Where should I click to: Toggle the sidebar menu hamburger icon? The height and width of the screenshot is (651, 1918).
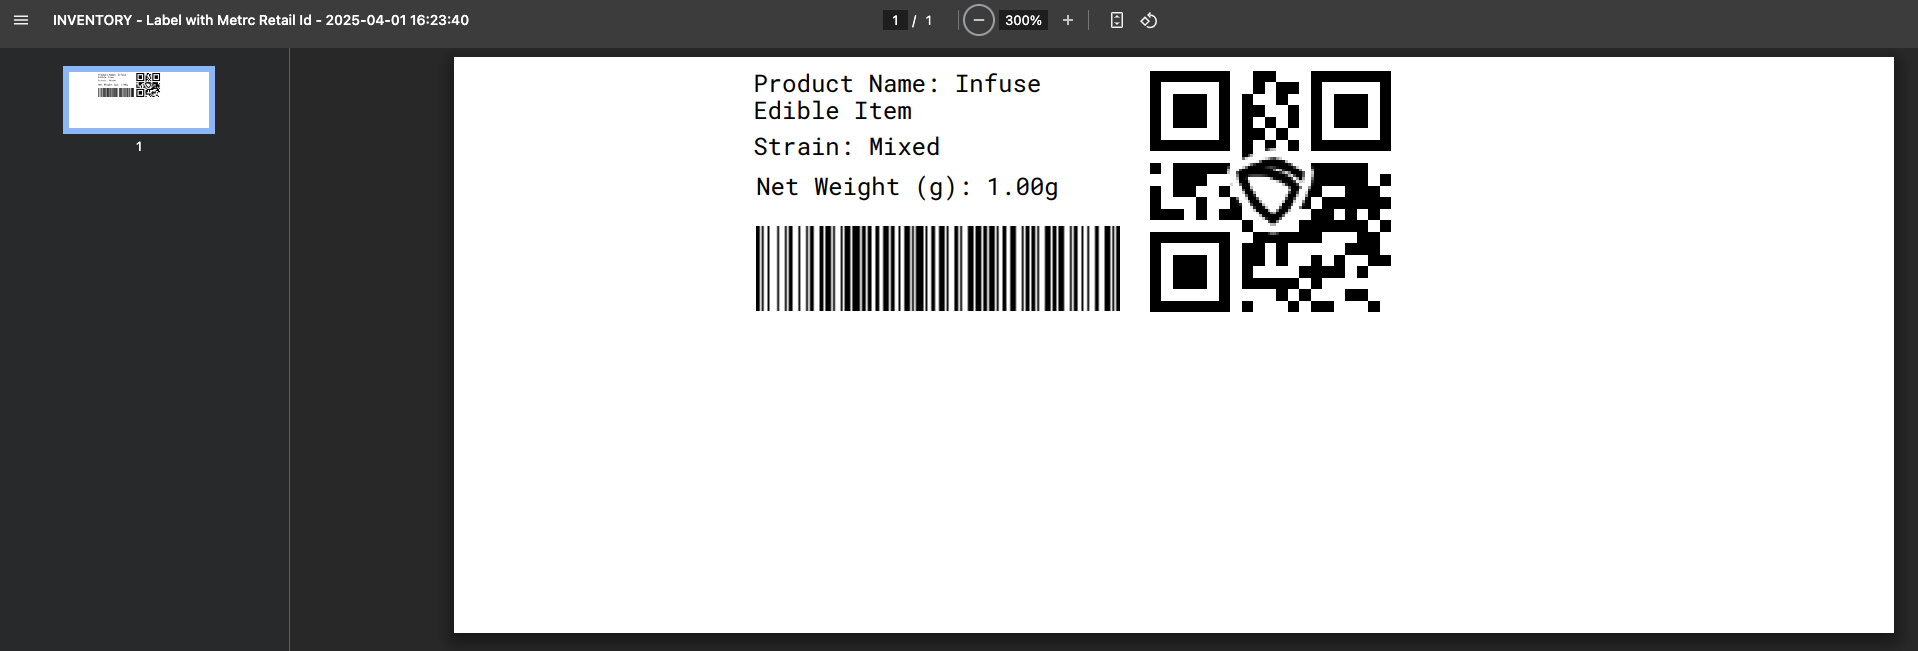(x=20, y=20)
